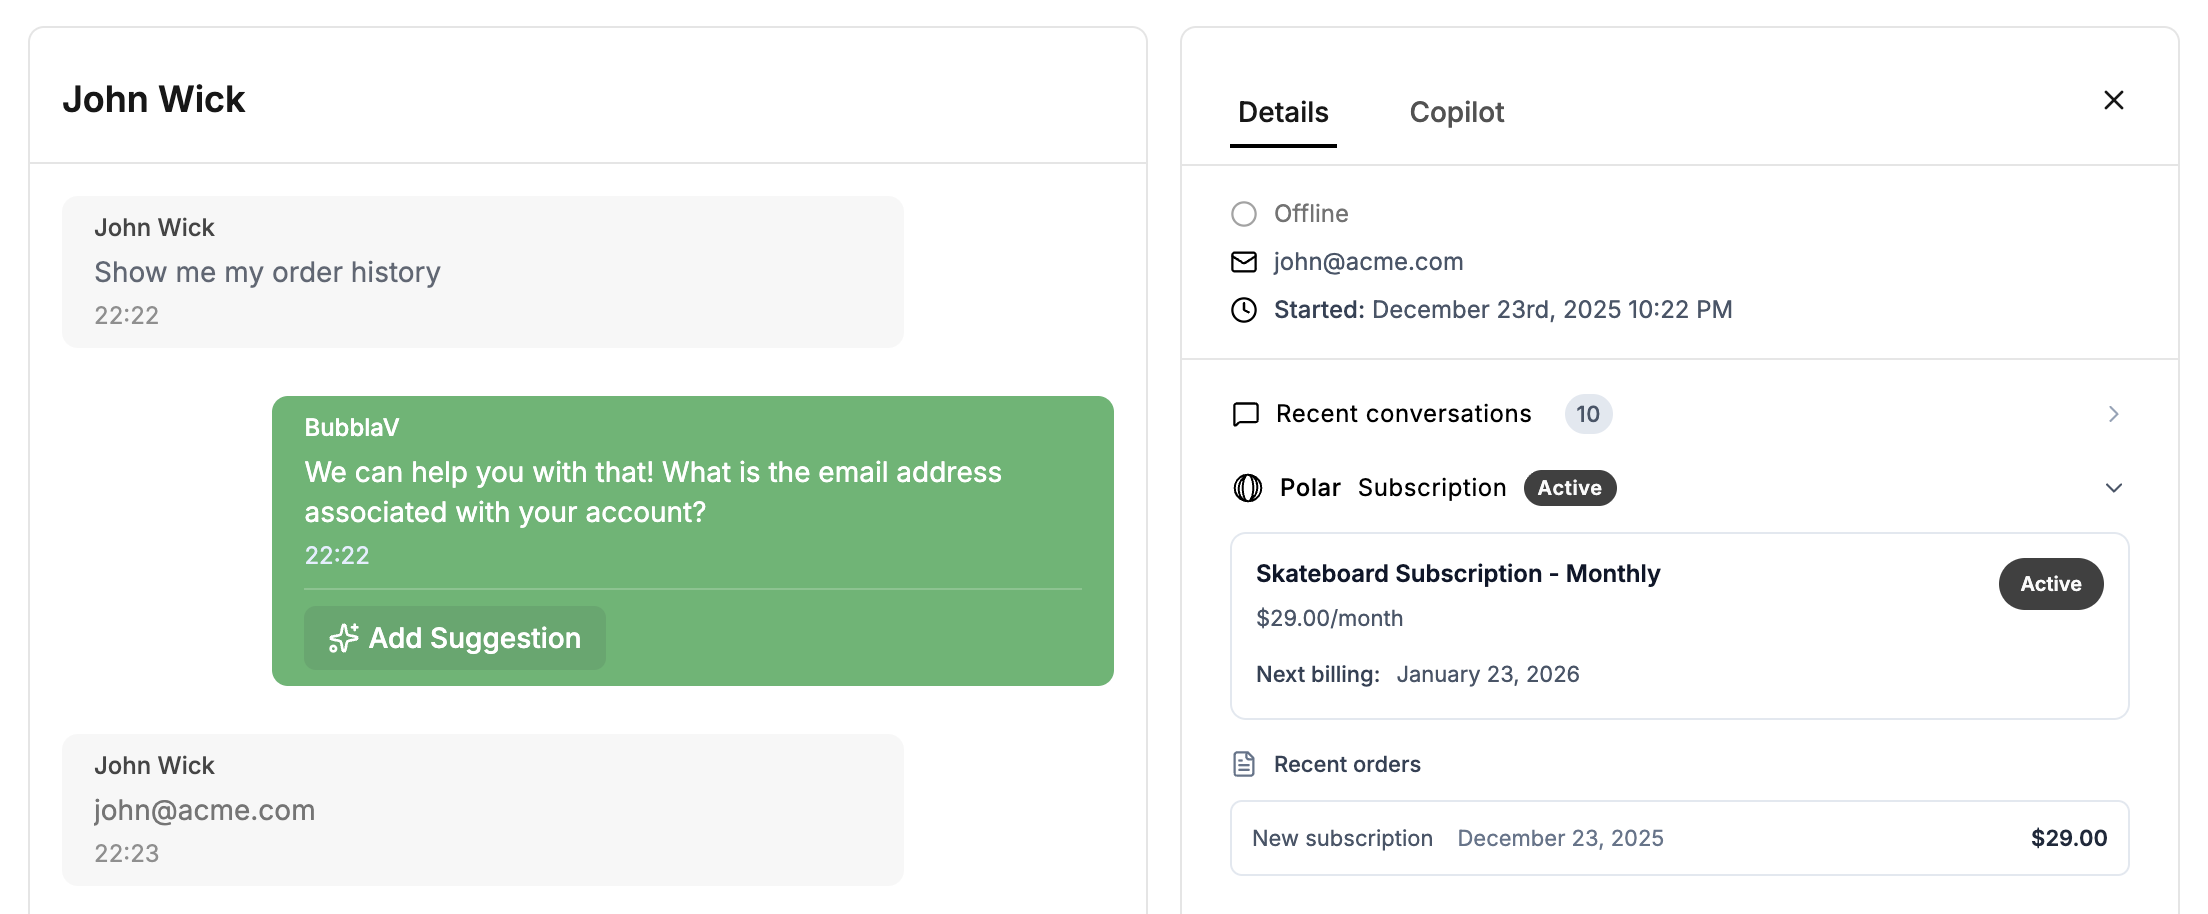Close the details side panel

tap(2114, 100)
